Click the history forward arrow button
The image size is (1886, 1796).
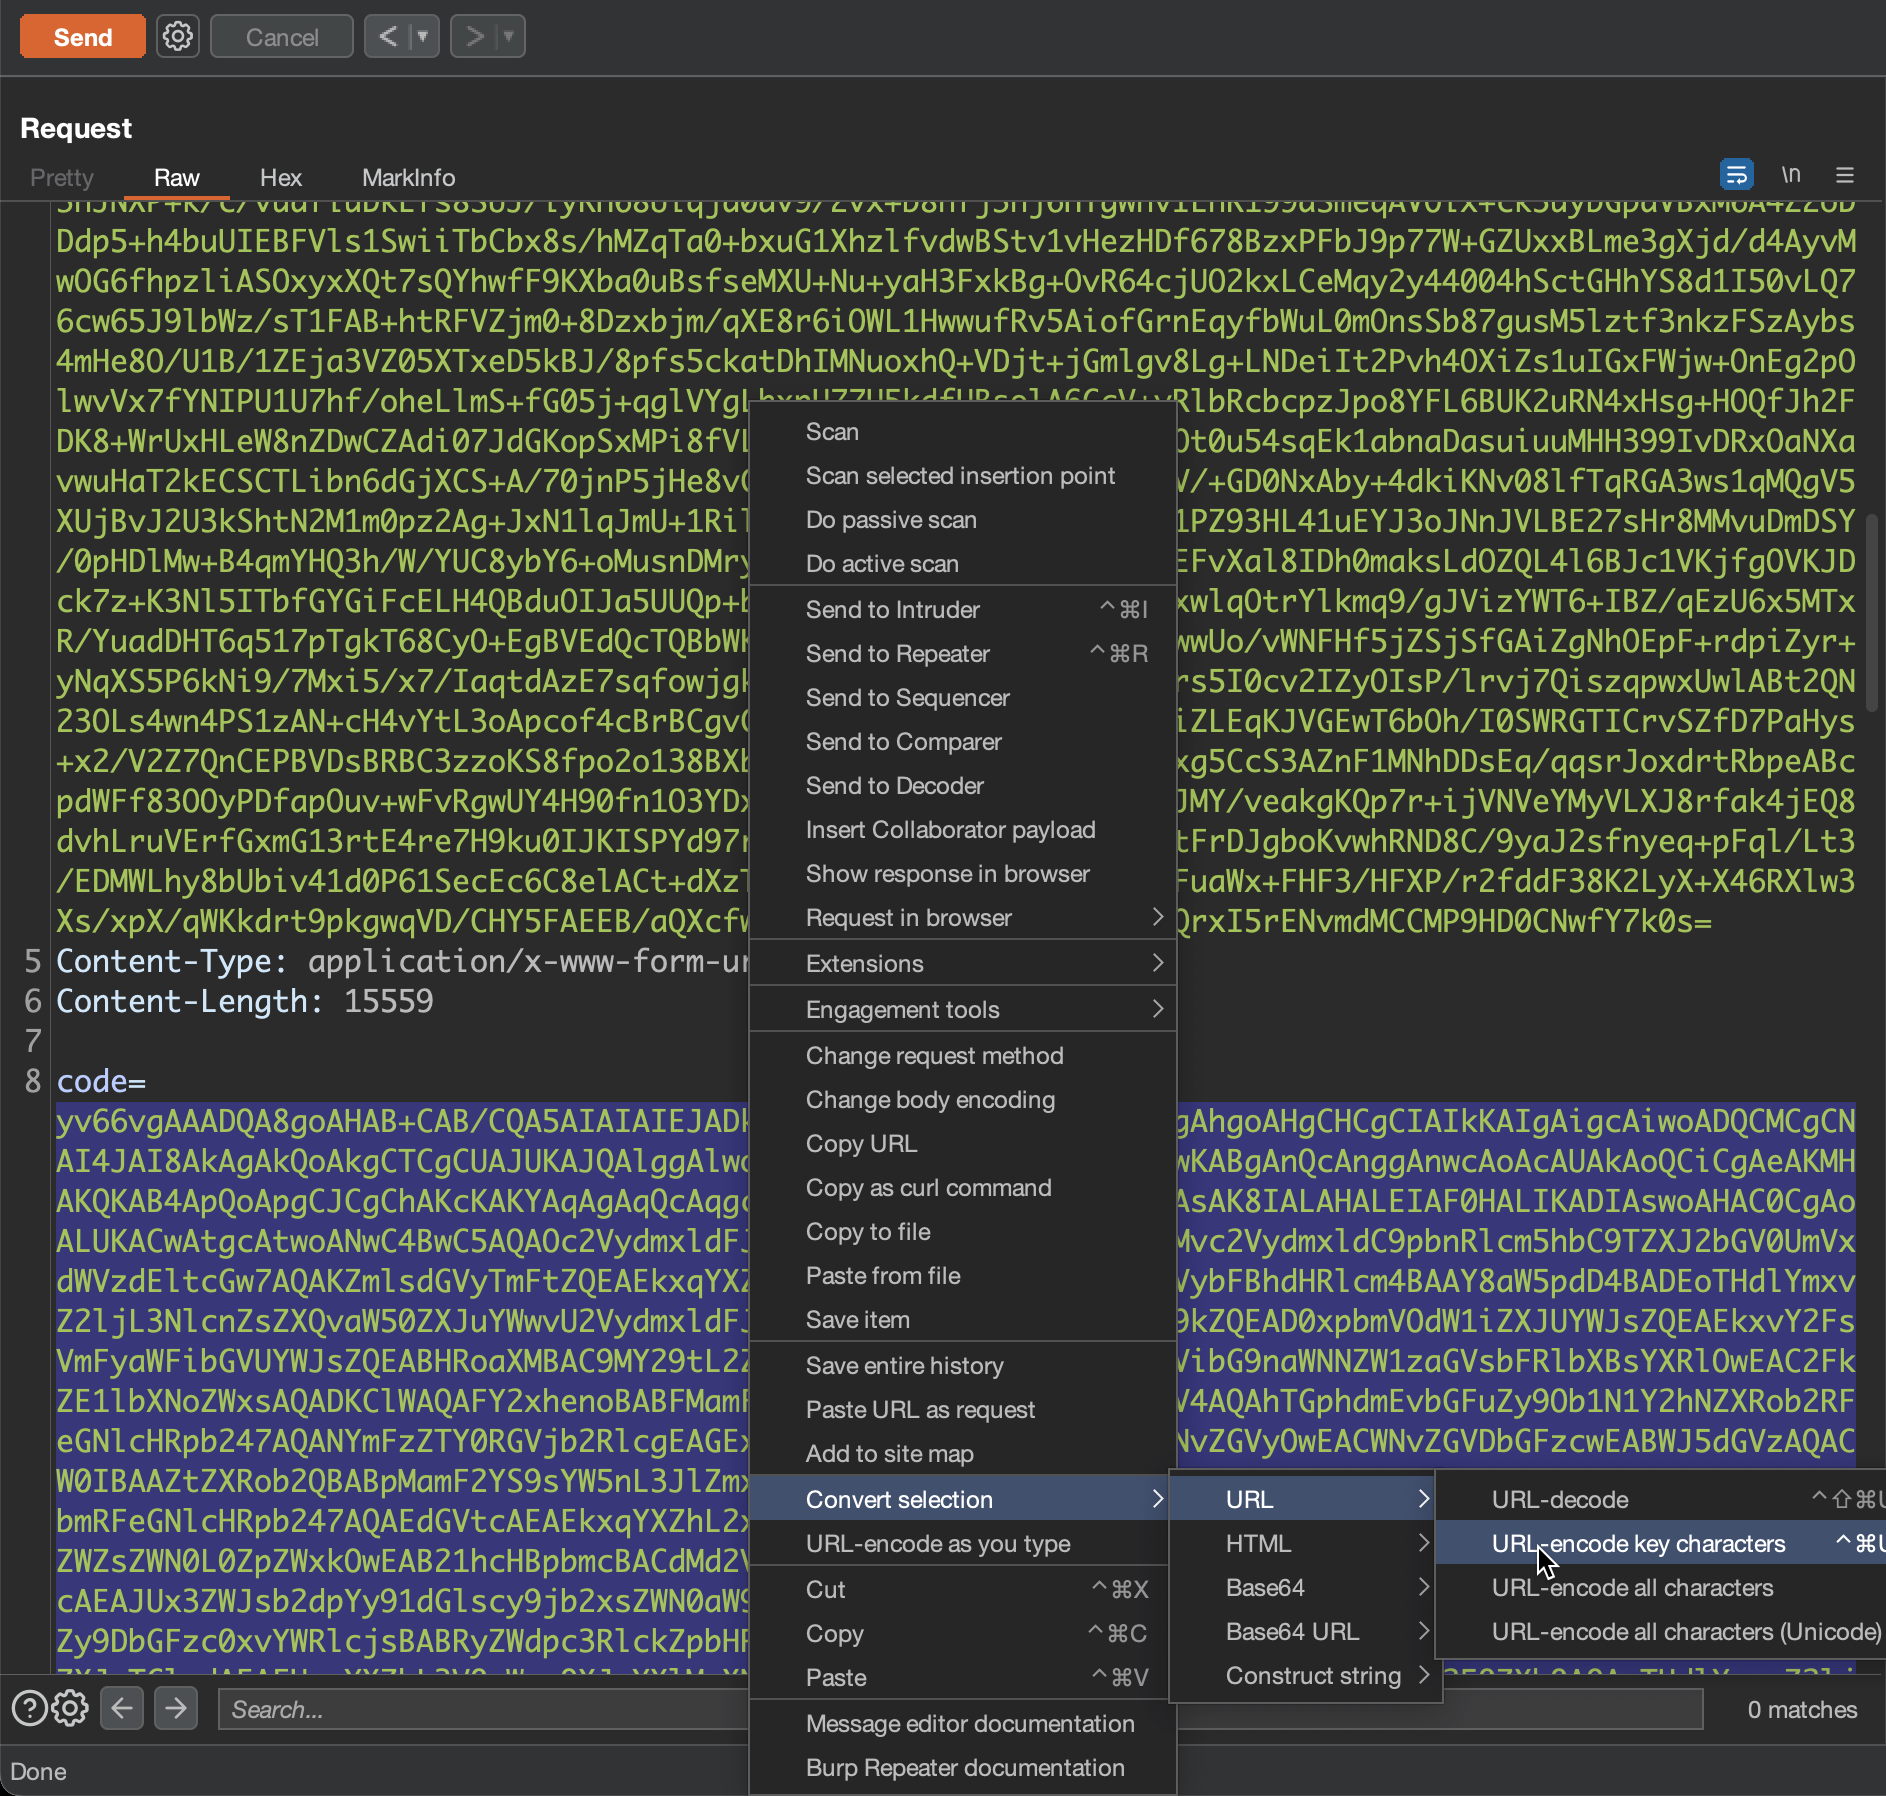474,37
